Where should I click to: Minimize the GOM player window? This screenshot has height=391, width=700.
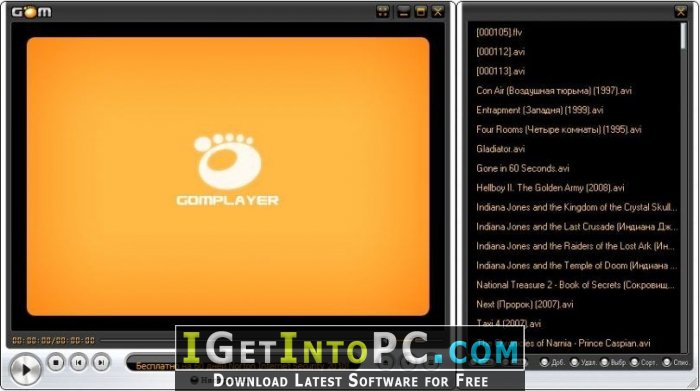click(x=403, y=12)
